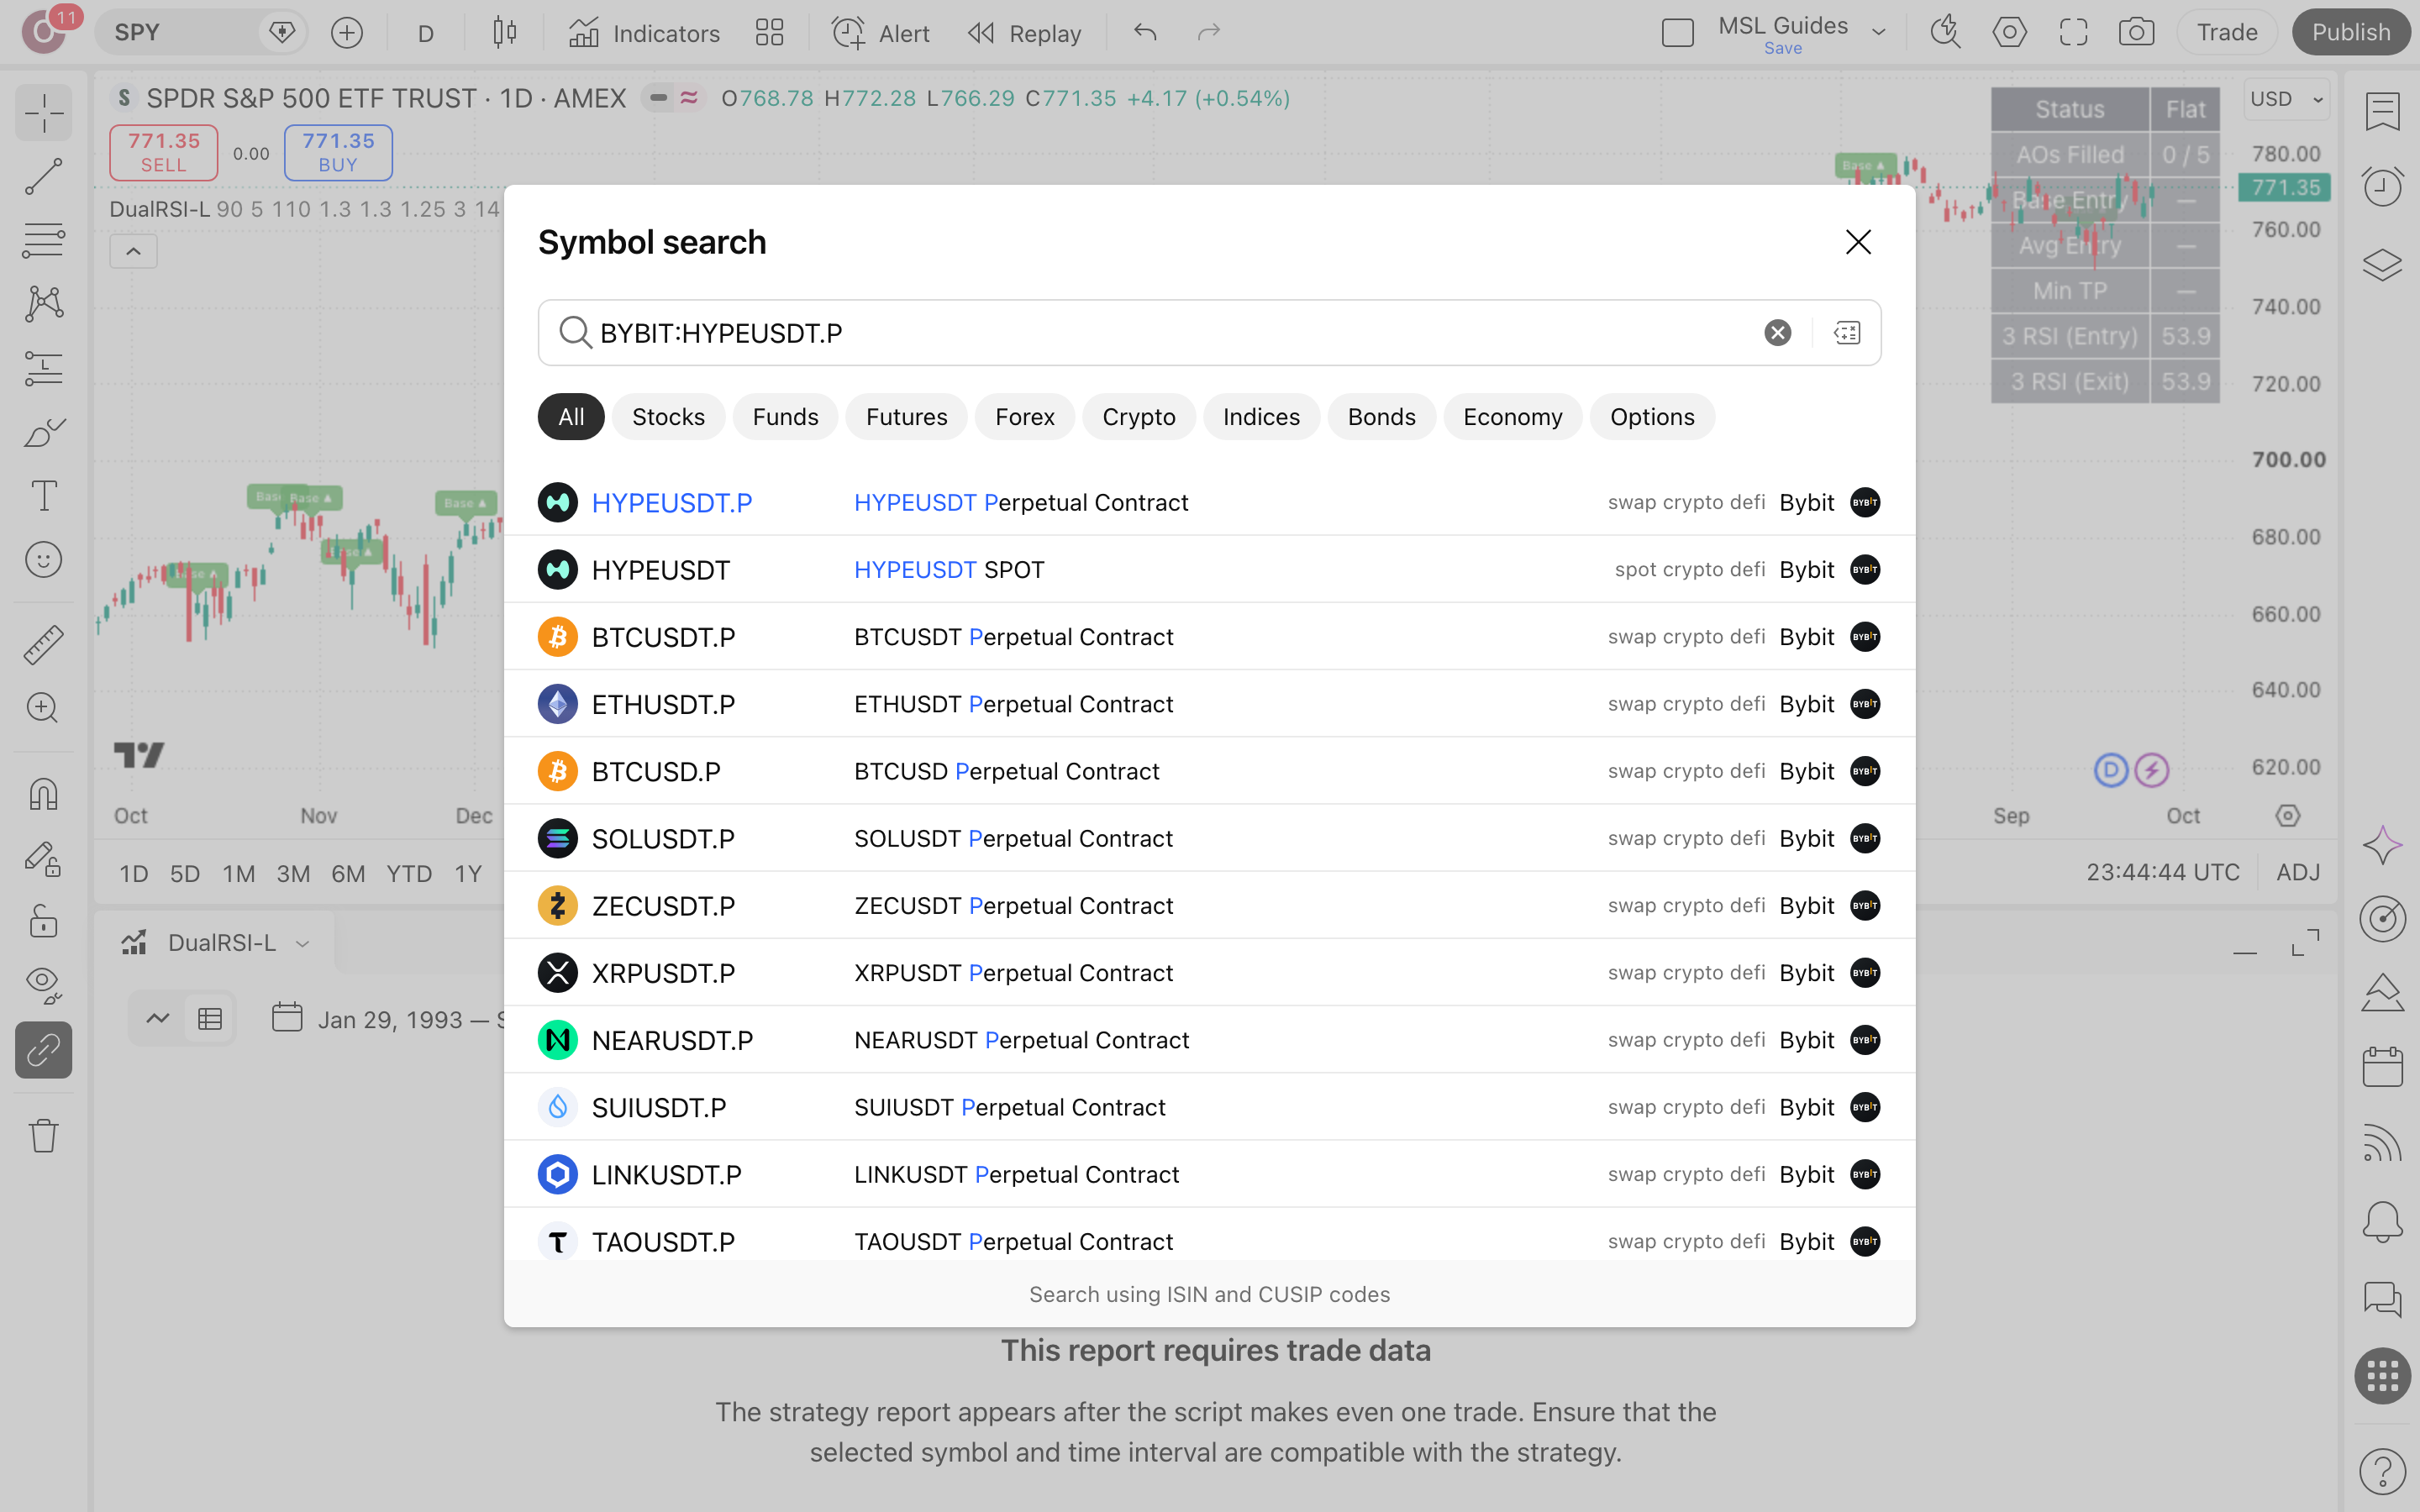Open indicator templates grid
2420x1512 pixels.
pos(769,33)
